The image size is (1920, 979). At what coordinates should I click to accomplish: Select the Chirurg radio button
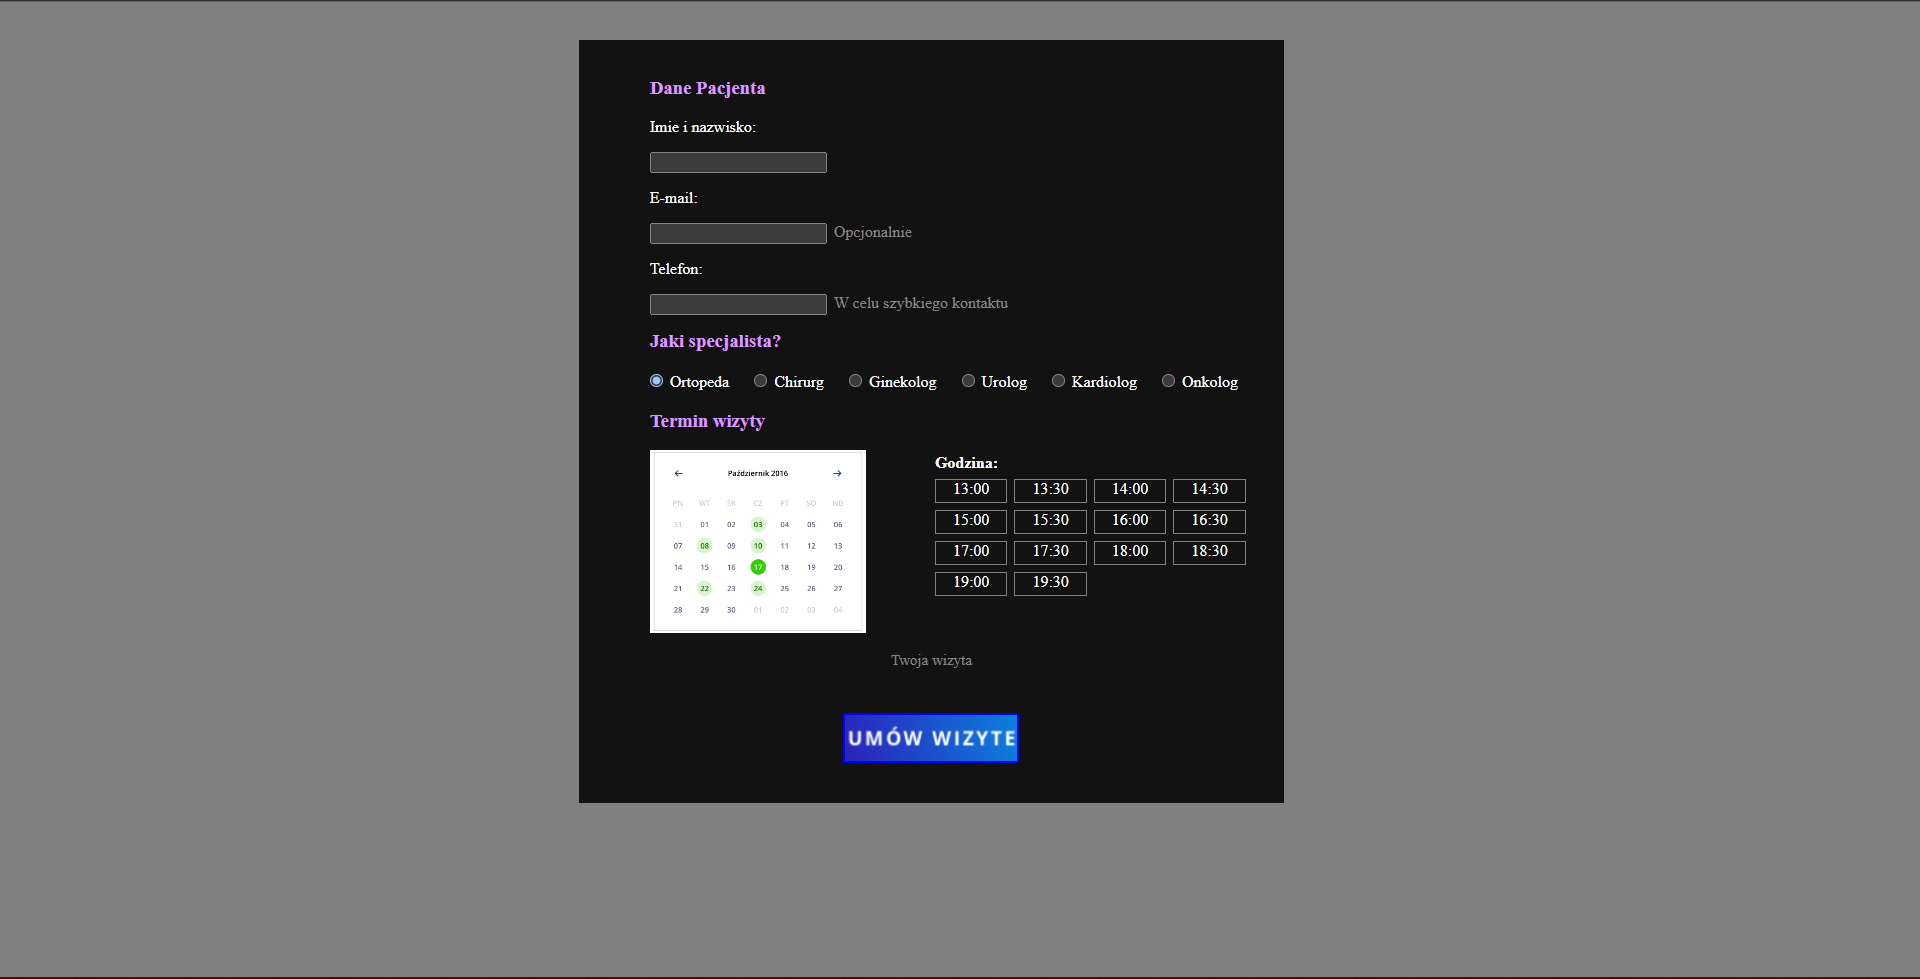[760, 381]
